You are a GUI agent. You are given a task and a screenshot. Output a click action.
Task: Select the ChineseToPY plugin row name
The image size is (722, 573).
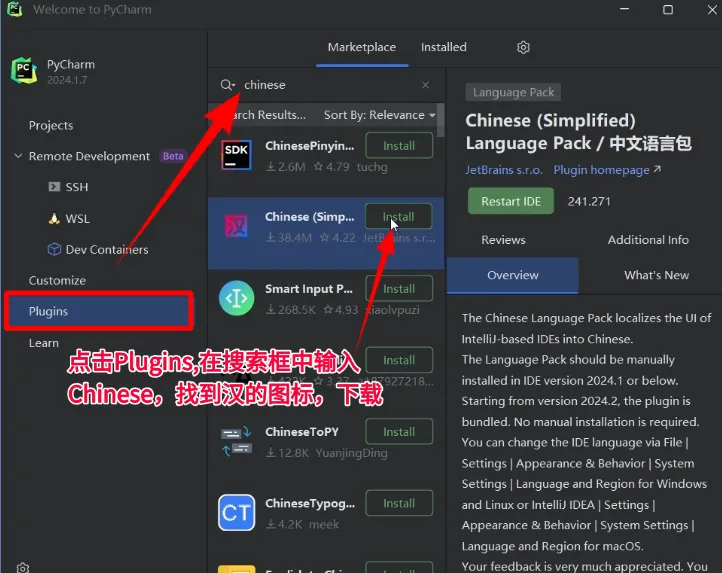302,432
